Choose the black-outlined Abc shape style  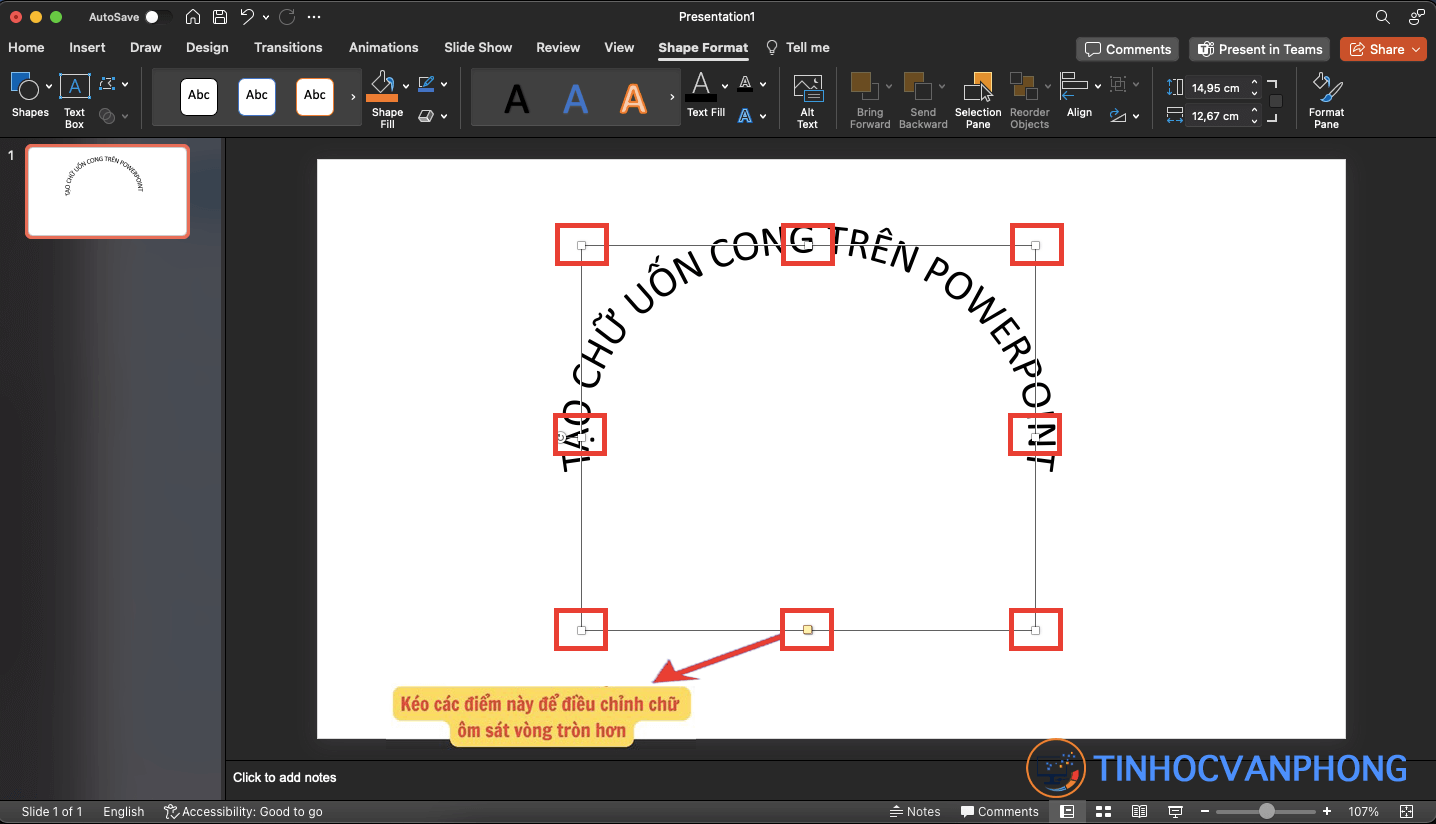pyautogui.click(x=199, y=96)
